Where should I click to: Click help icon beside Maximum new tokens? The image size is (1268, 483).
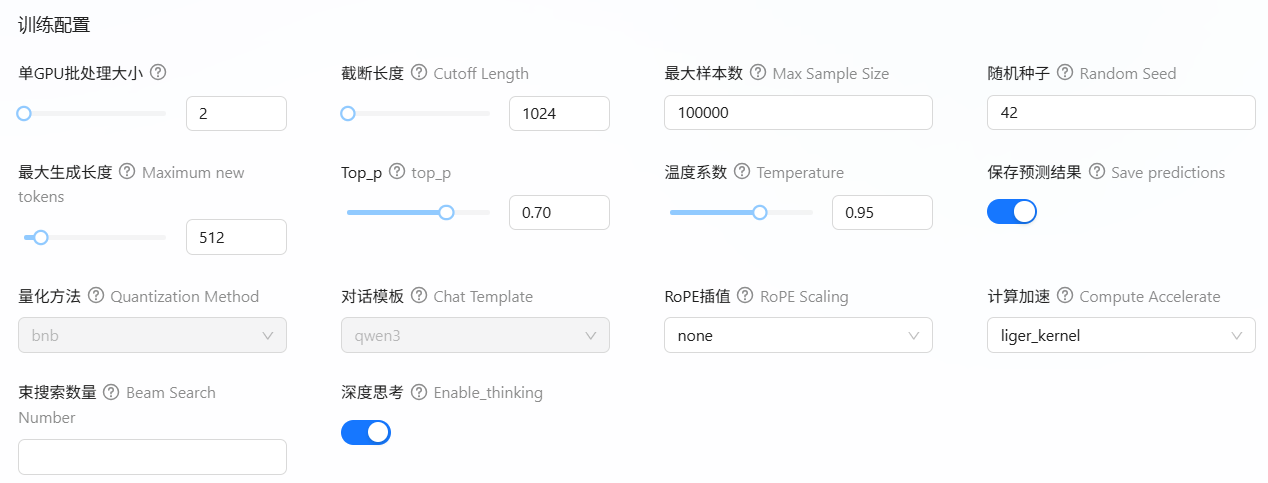[x=127, y=171]
